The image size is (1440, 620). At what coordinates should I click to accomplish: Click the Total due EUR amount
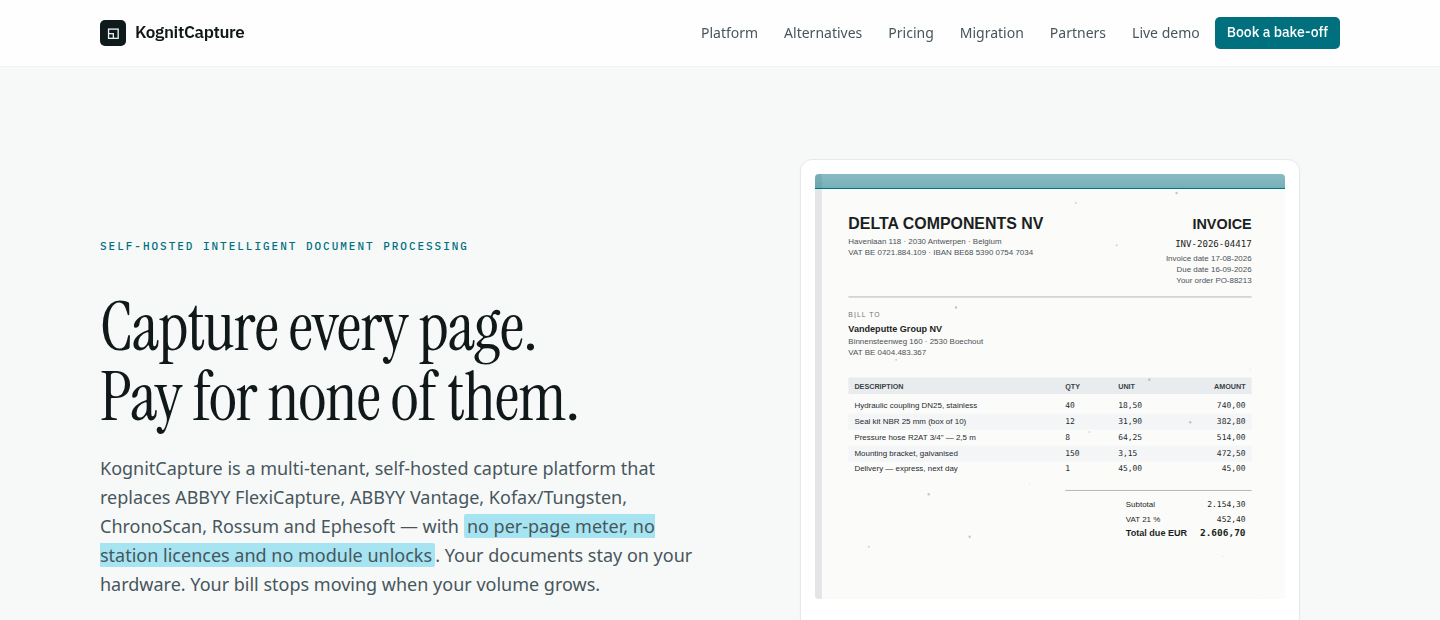tap(1222, 533)
